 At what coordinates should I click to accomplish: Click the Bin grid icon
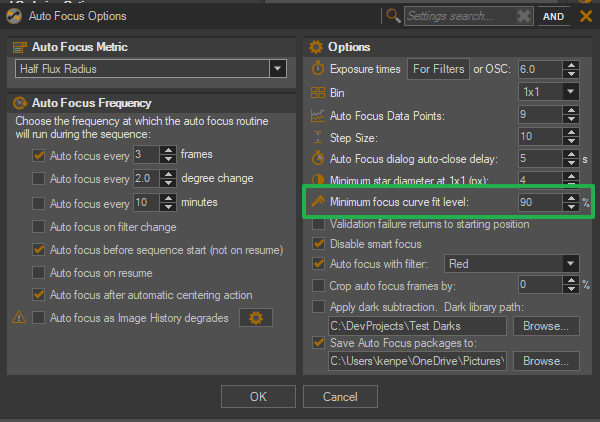pos(318,92)
